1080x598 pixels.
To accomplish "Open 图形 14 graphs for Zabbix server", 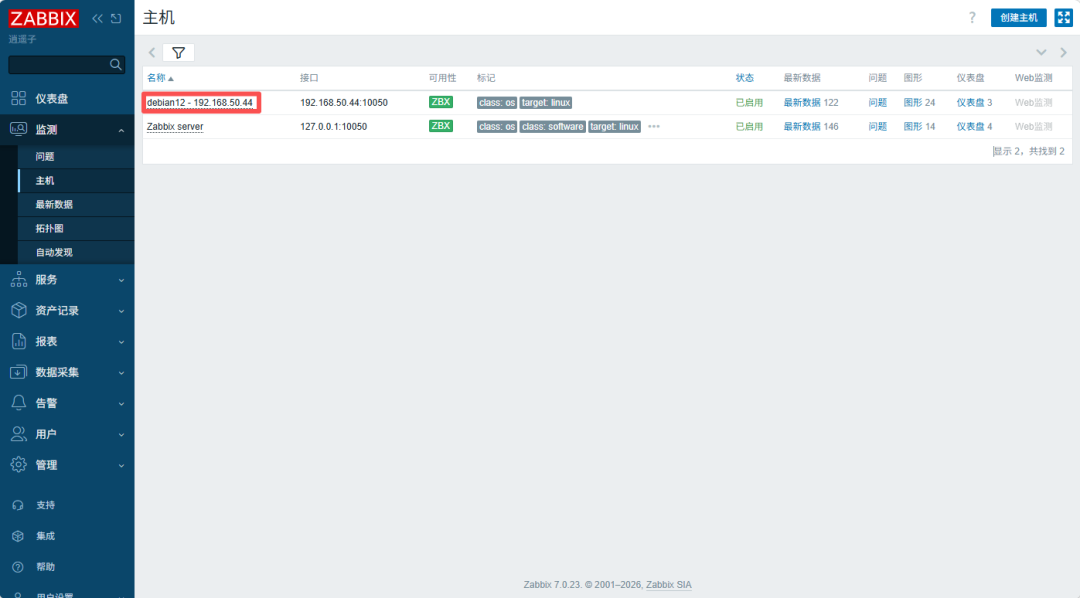I will coord(913,127).
